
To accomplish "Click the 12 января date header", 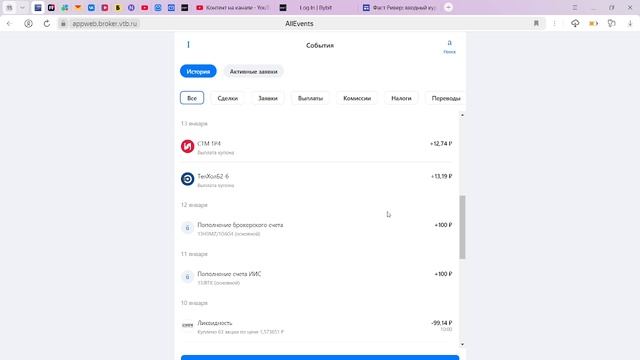I will point(194,205).
